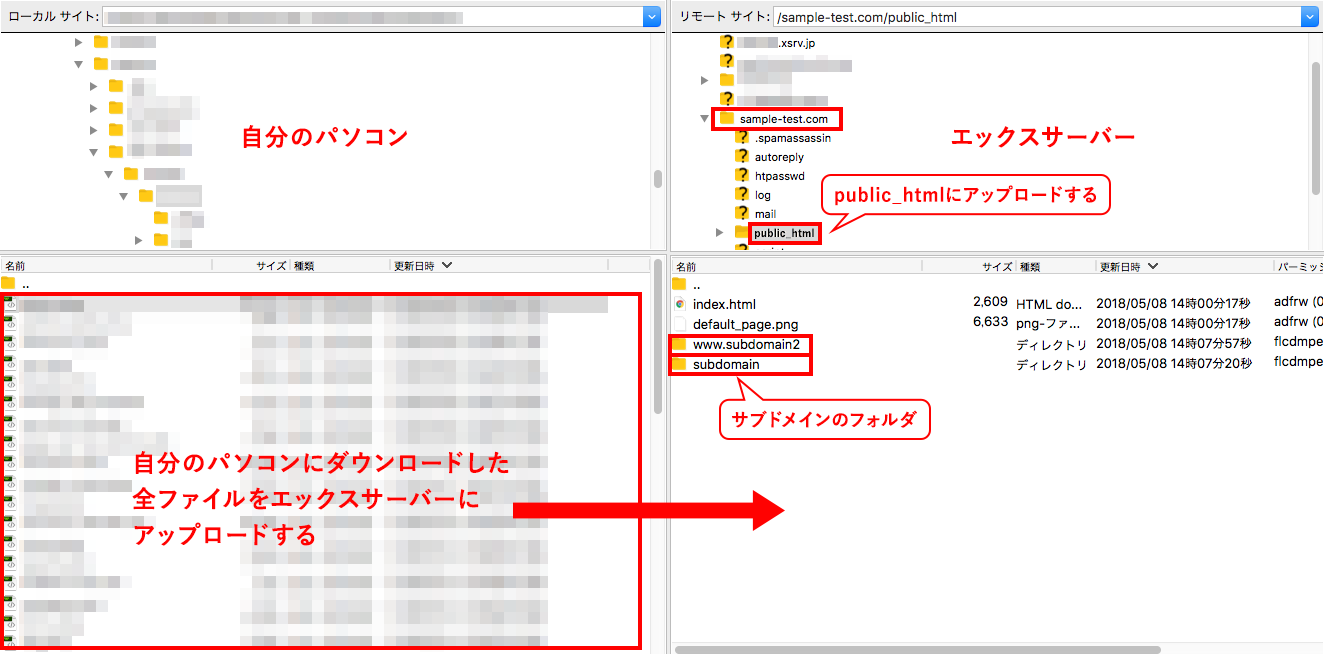Click the local site path field
Viewport: 1324px width, 654px height.
point(373,17)
